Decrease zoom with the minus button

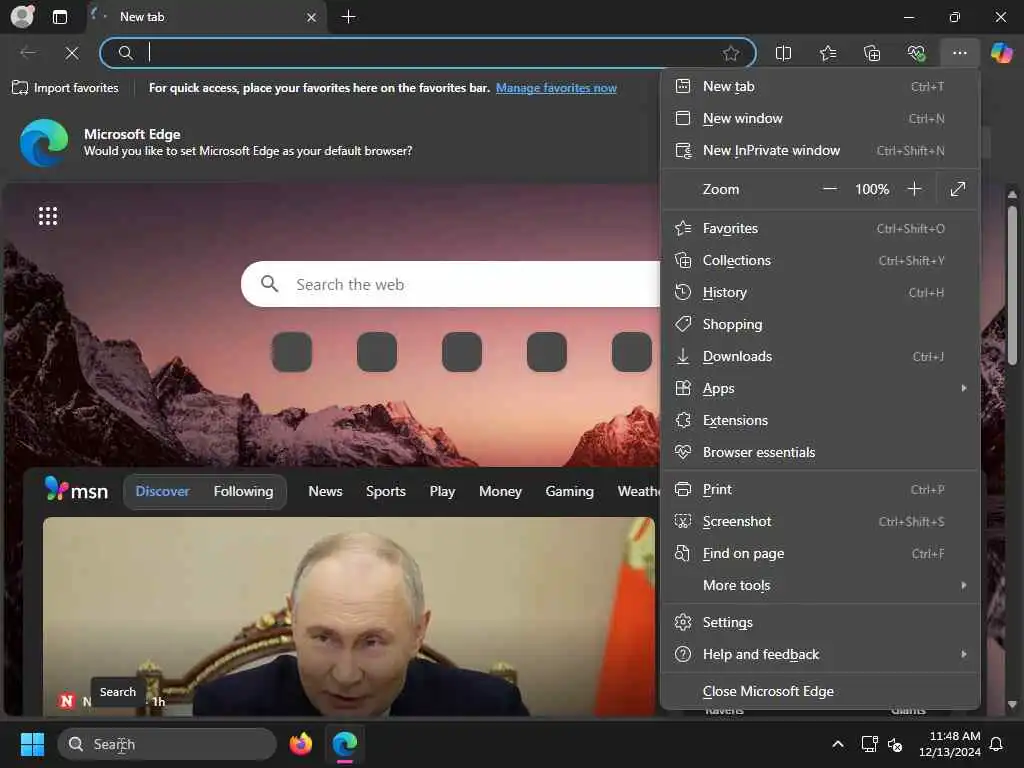(830, 189)
